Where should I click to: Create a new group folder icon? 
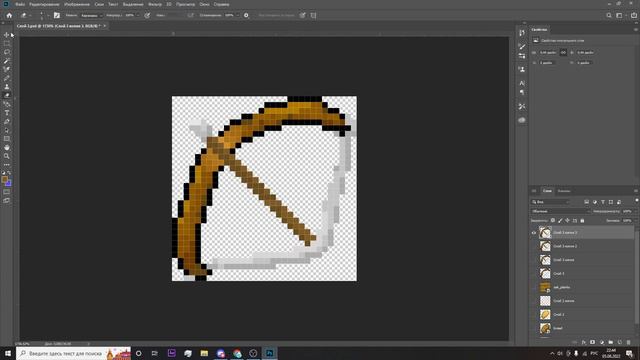pyautogui.click(x=611, y=342)
